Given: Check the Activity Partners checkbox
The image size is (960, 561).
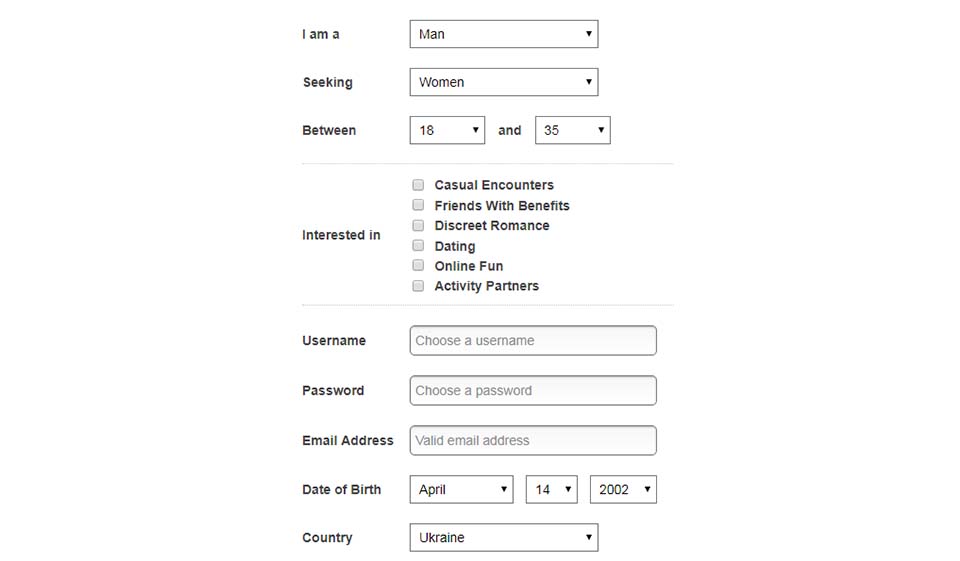Looking at the screenshot, I should (x=418, y=286).
